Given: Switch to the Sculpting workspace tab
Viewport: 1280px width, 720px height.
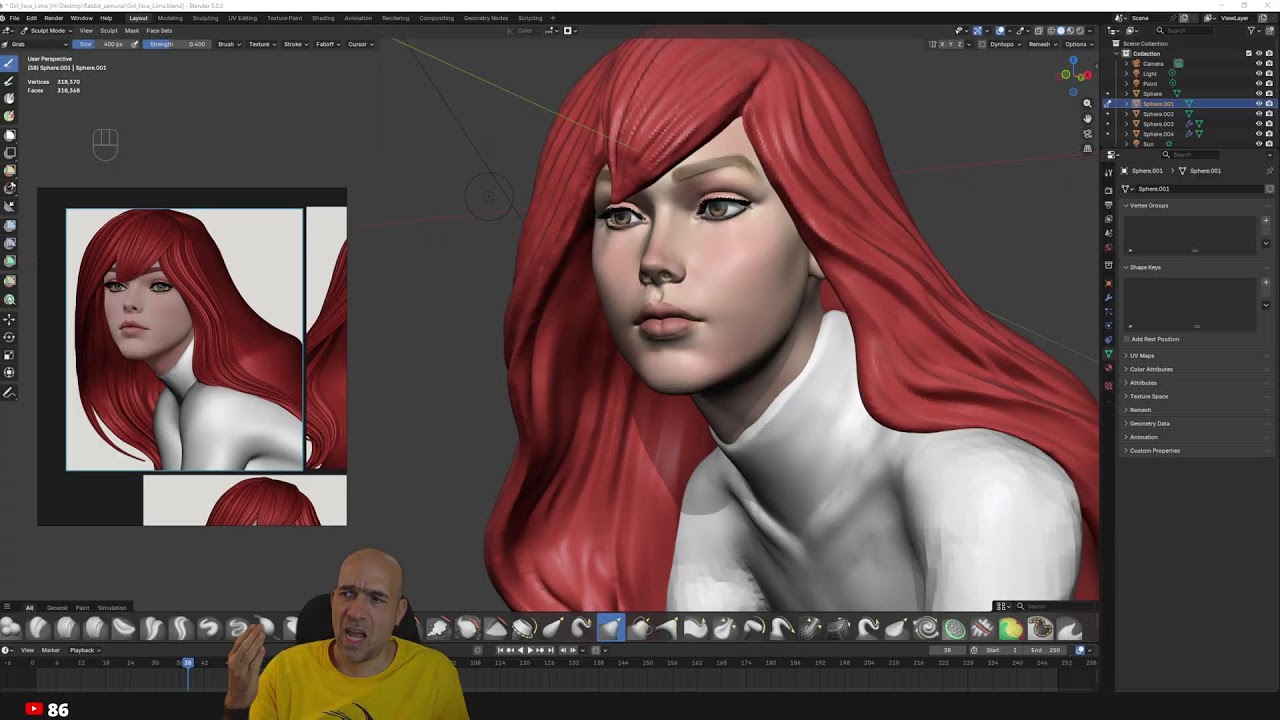Looking at the screenshot, I should point(205,18).
